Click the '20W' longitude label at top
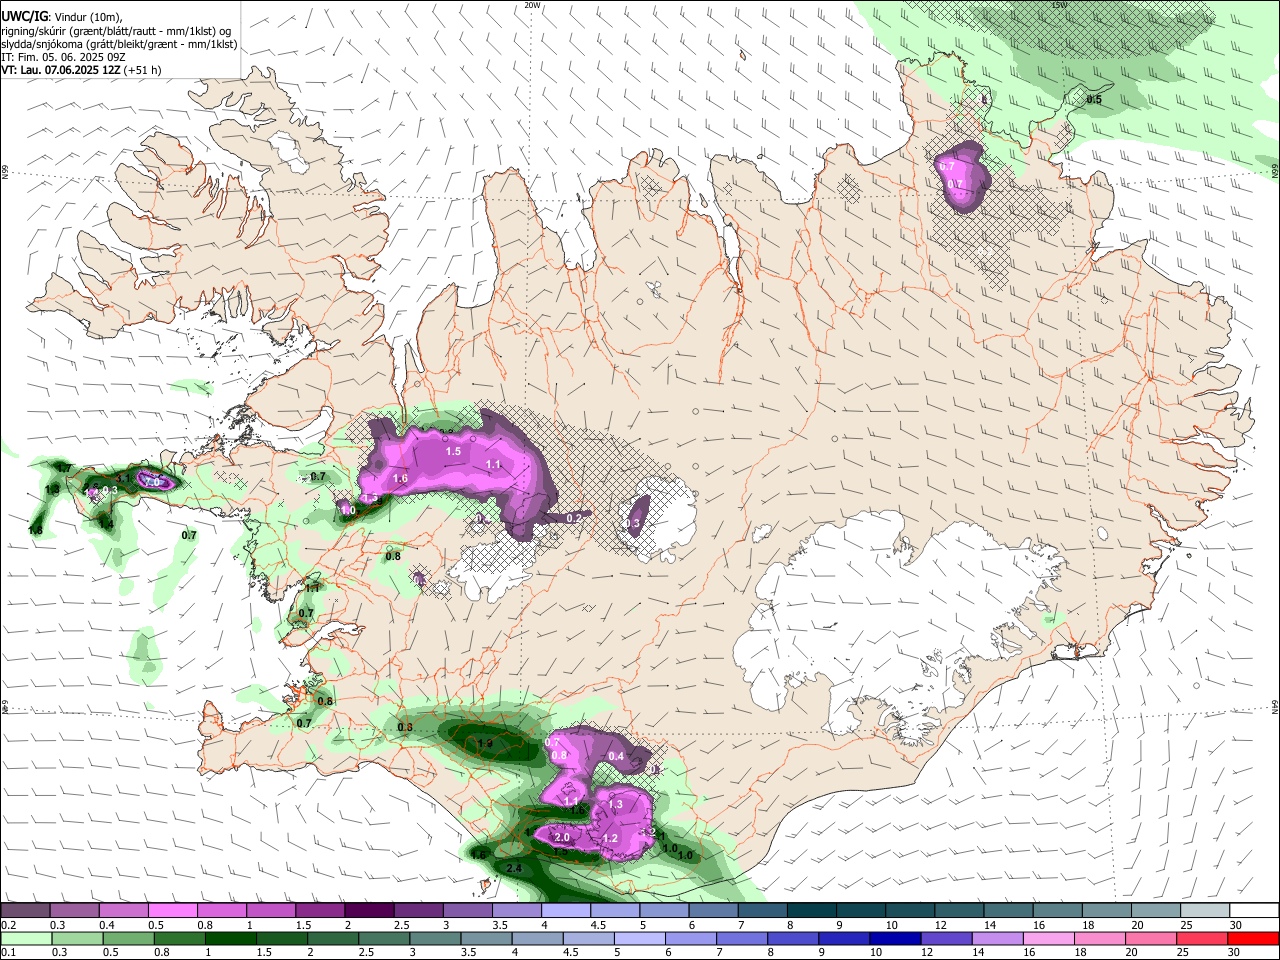This screenshot has height=960, width=1280. click(532, 5)
